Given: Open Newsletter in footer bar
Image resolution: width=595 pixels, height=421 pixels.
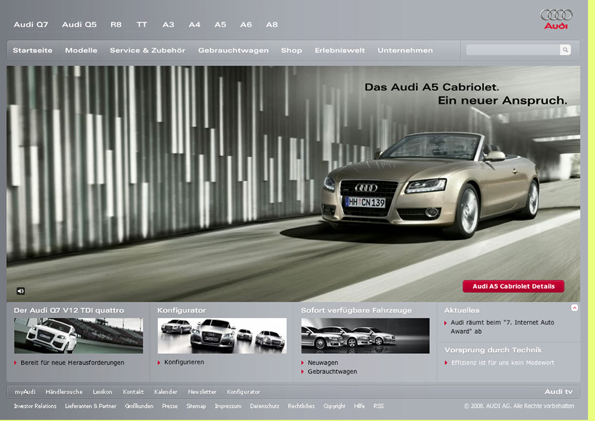Looking at the screenshot, I should [202, 392].
